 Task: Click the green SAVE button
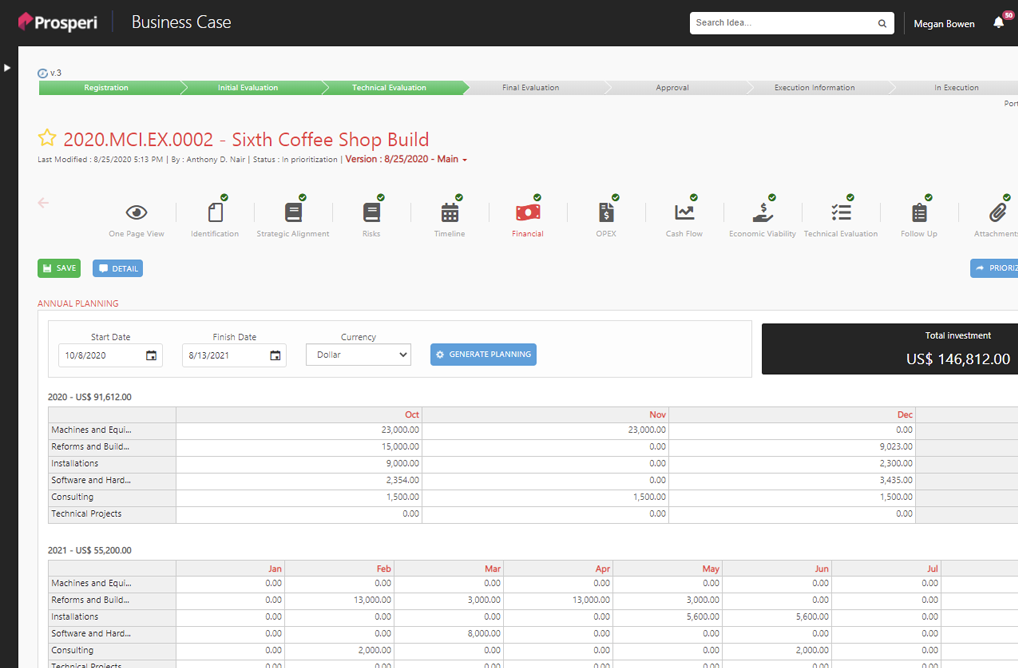tap(59, 268)
